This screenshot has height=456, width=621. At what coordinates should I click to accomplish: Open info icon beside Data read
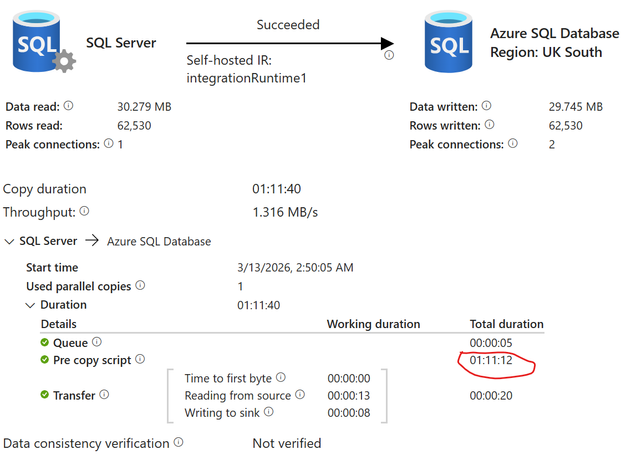click(69, 106)
